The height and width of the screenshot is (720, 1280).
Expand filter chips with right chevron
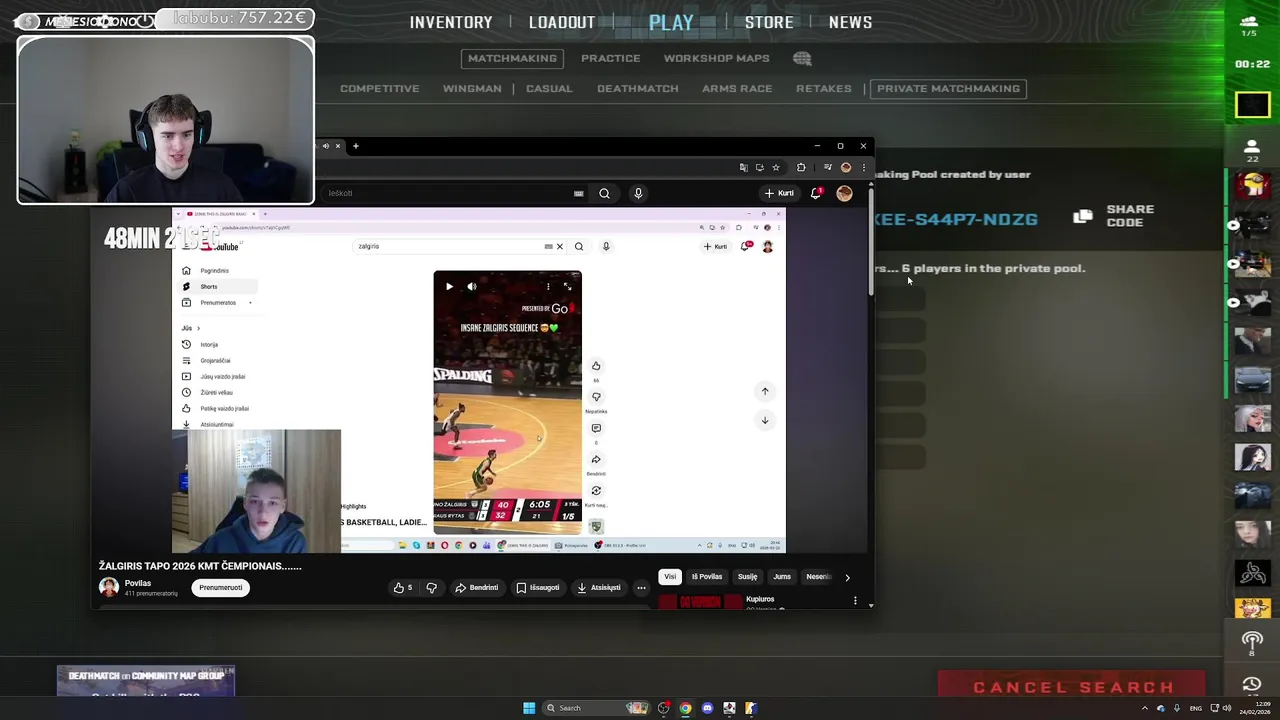pos(847,577)
